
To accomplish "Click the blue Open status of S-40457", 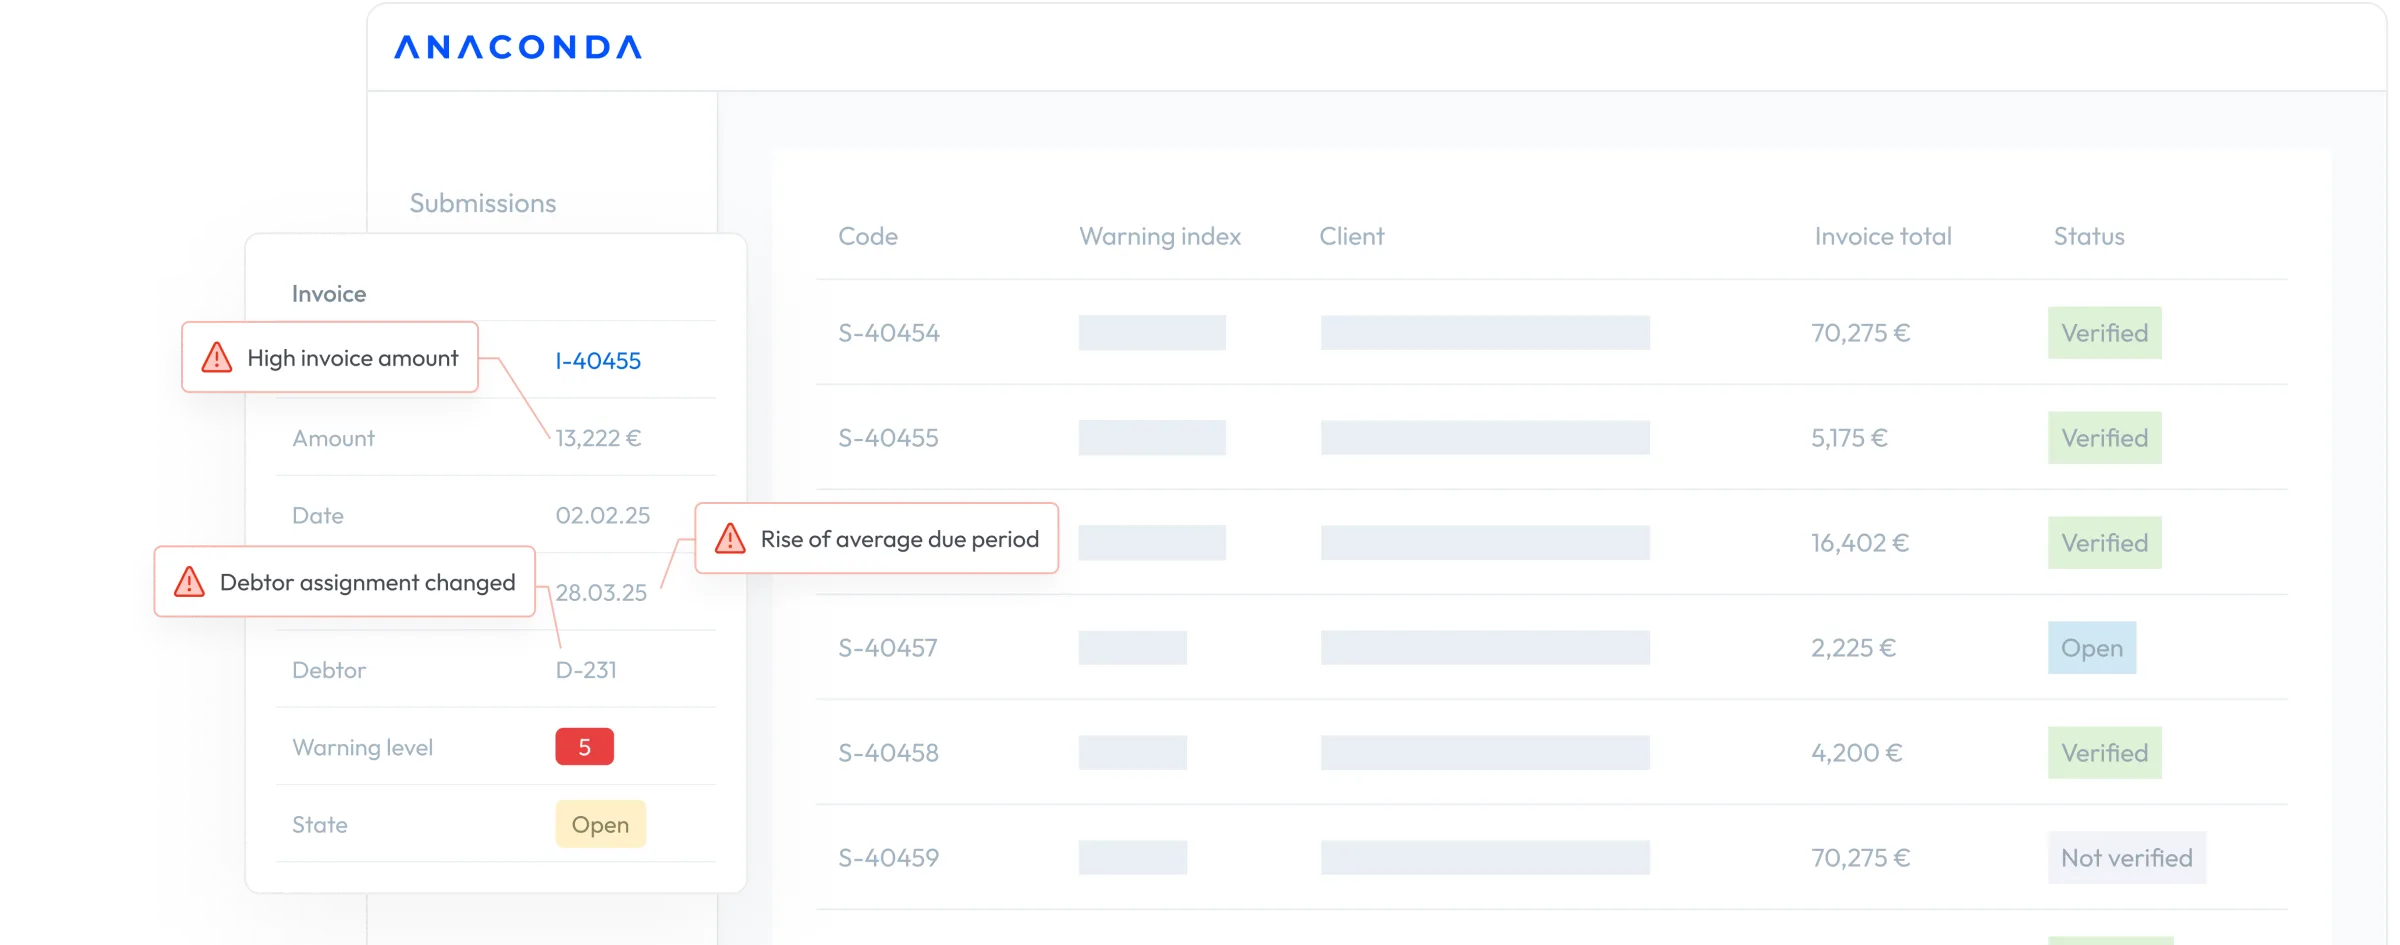I will point(2092,647).
